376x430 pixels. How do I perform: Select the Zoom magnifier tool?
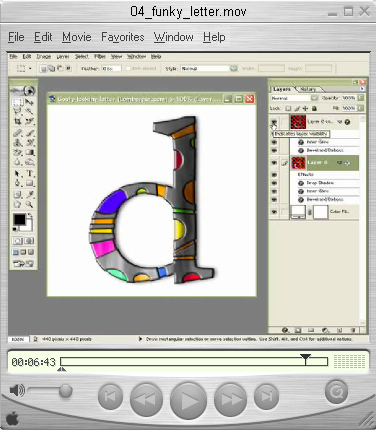pos(29,204)
